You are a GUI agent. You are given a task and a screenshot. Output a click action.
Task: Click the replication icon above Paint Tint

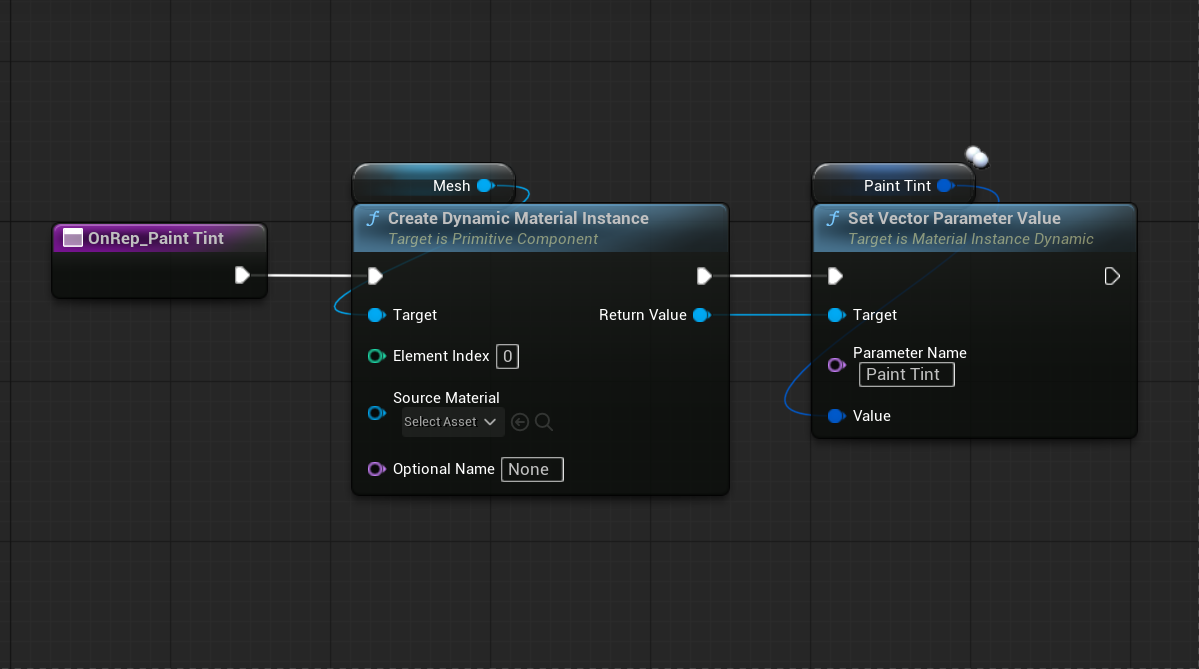coord(976,157)
